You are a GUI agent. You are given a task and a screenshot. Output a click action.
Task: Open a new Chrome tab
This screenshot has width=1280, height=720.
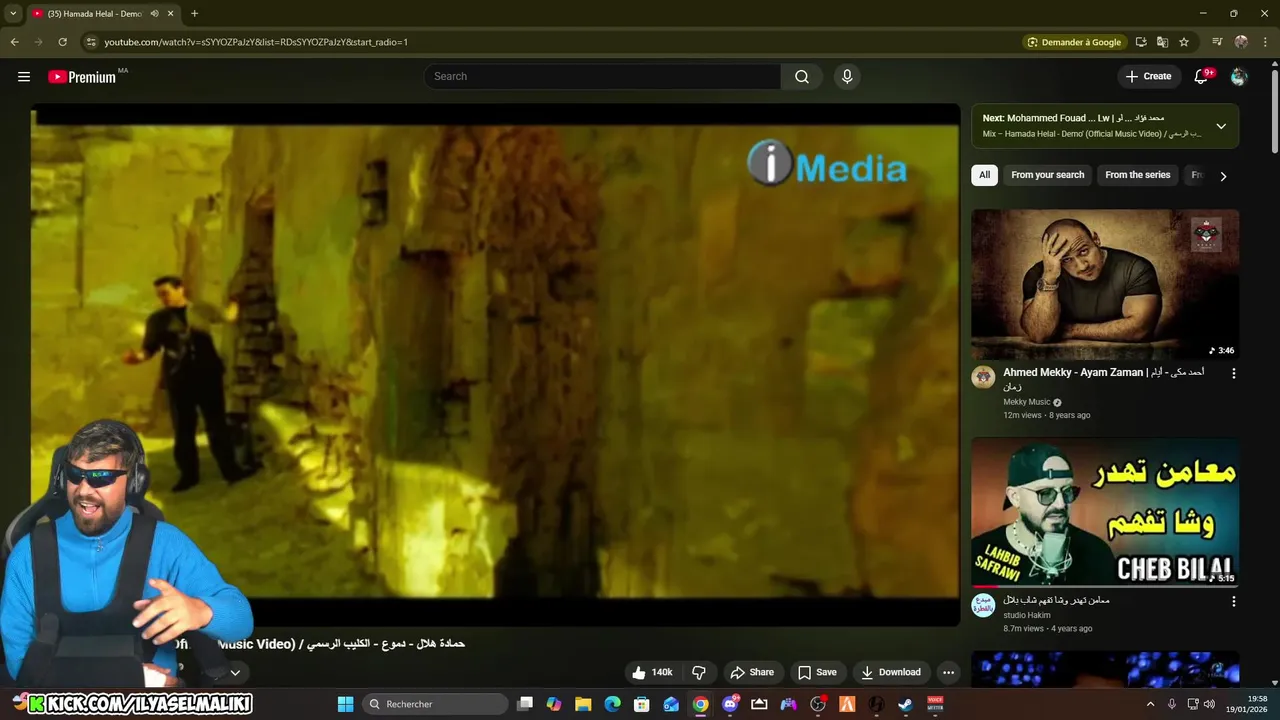(194, 14)
